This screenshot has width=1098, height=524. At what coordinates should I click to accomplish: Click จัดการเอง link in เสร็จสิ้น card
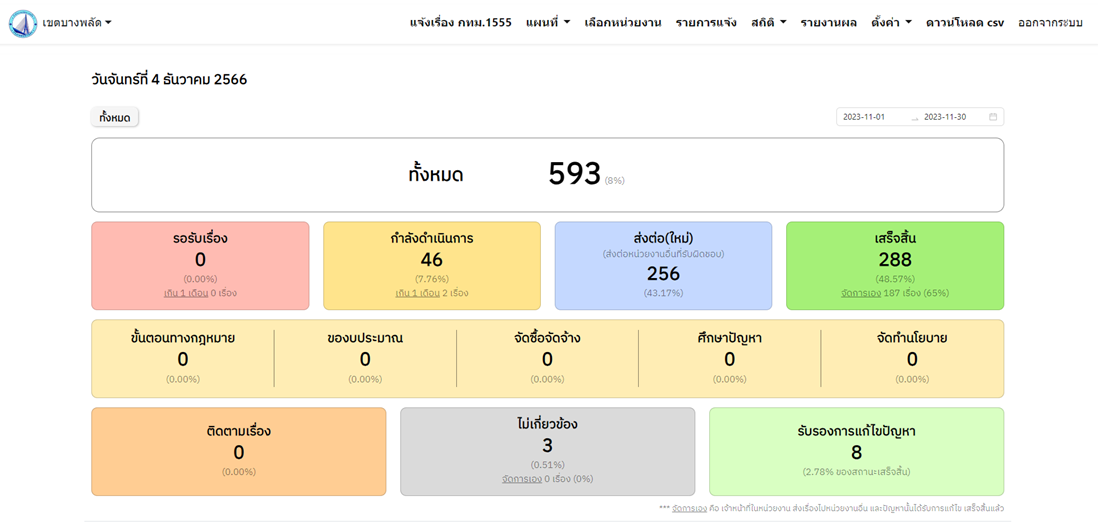point(861,294)
